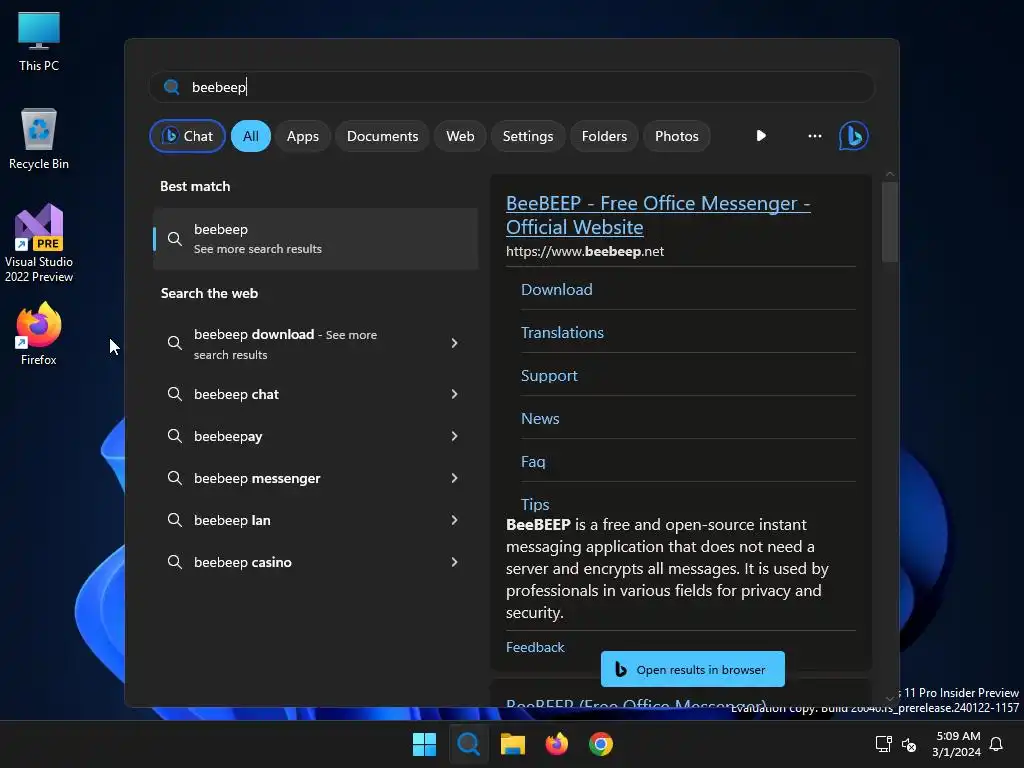Switch to the Web filter tab
Screen dimensions: 1024x768
click(460, 136)
